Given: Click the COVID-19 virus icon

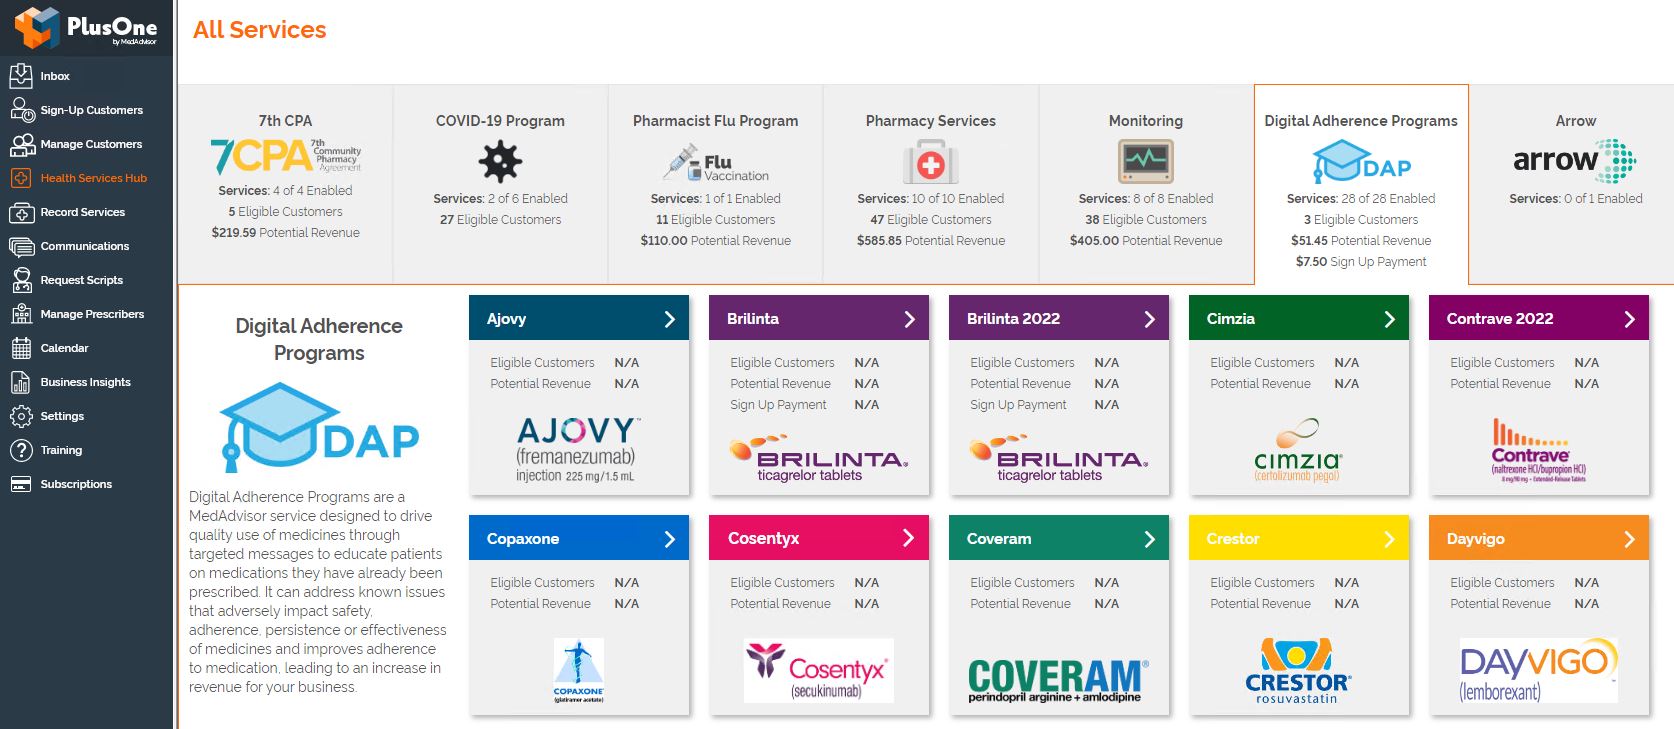Looking at the screenshot, I should click(500, 161).
